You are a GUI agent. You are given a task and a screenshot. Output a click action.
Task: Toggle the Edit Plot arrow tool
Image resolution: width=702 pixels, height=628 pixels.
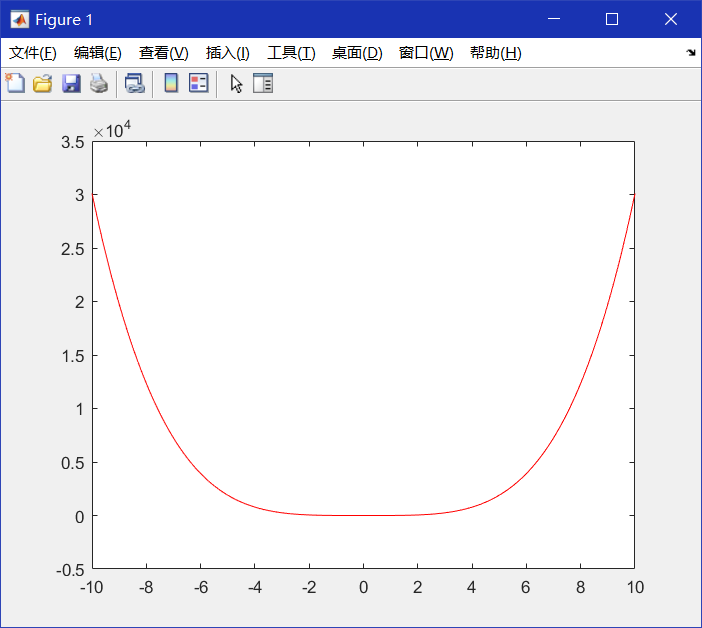point(236,83)
